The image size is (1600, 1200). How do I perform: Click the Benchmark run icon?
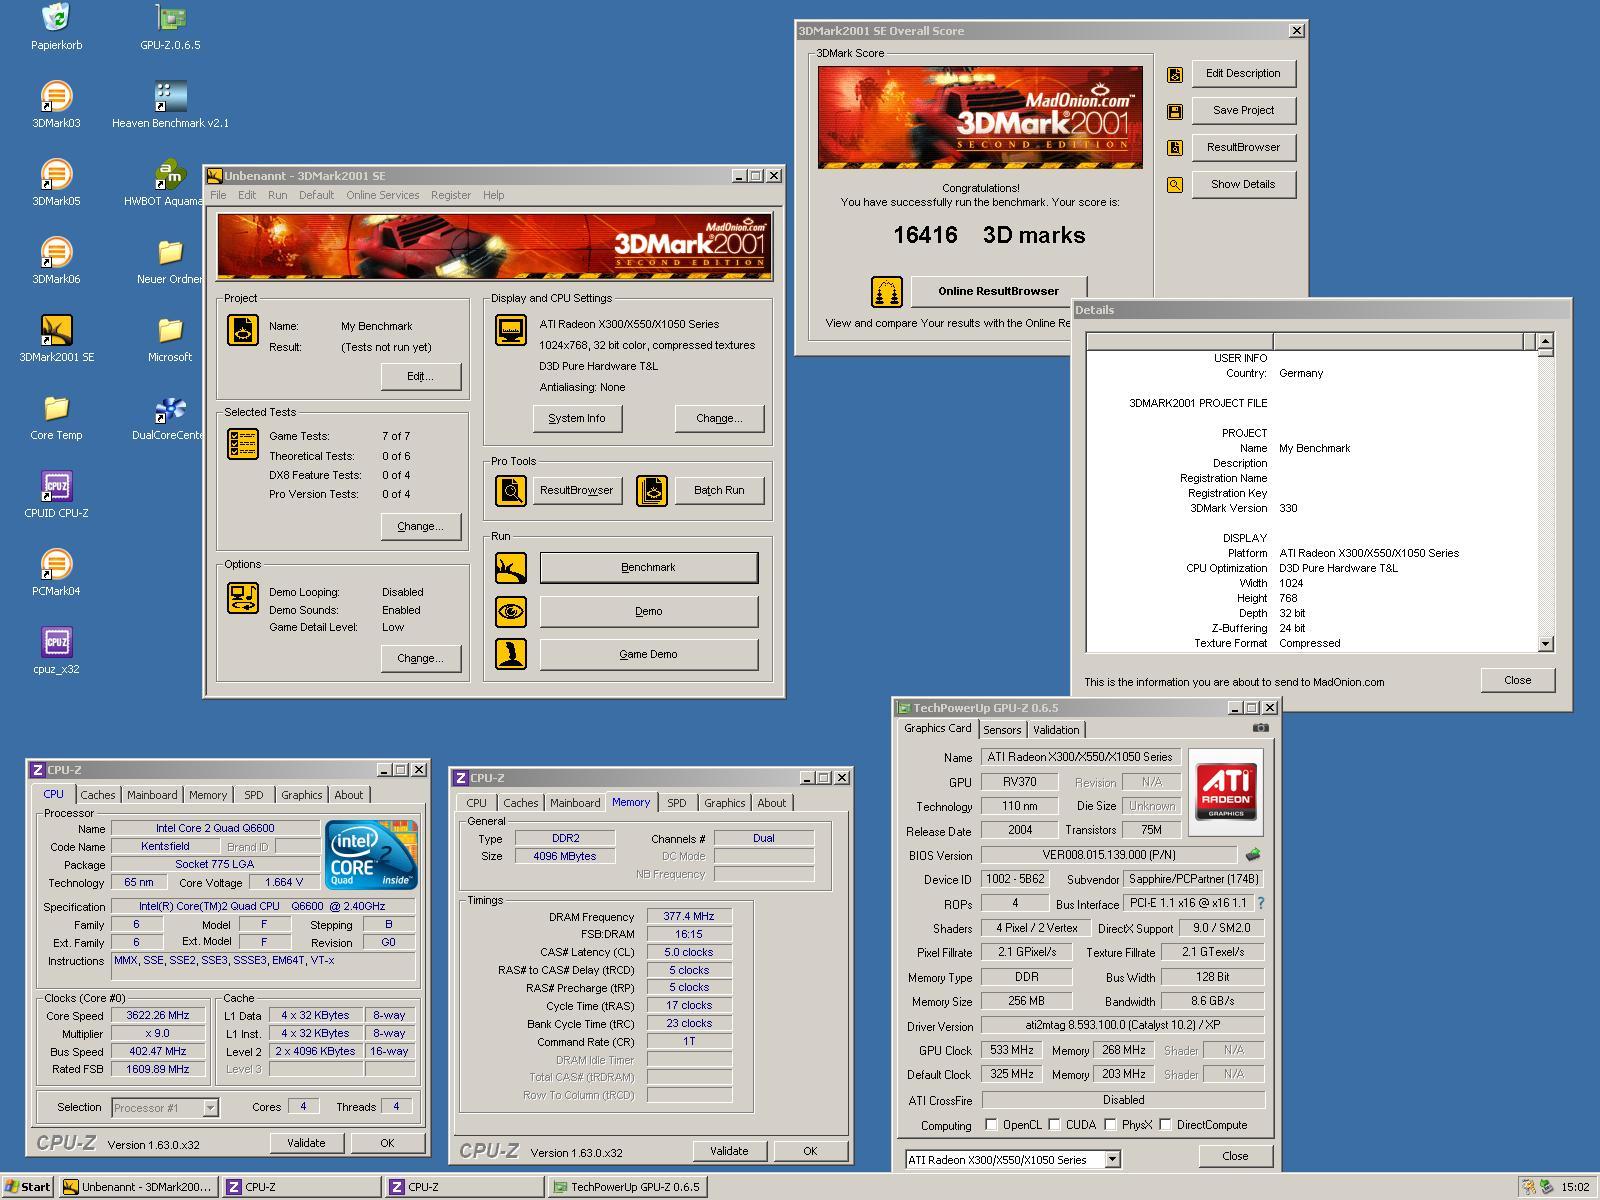pos(511,568)
